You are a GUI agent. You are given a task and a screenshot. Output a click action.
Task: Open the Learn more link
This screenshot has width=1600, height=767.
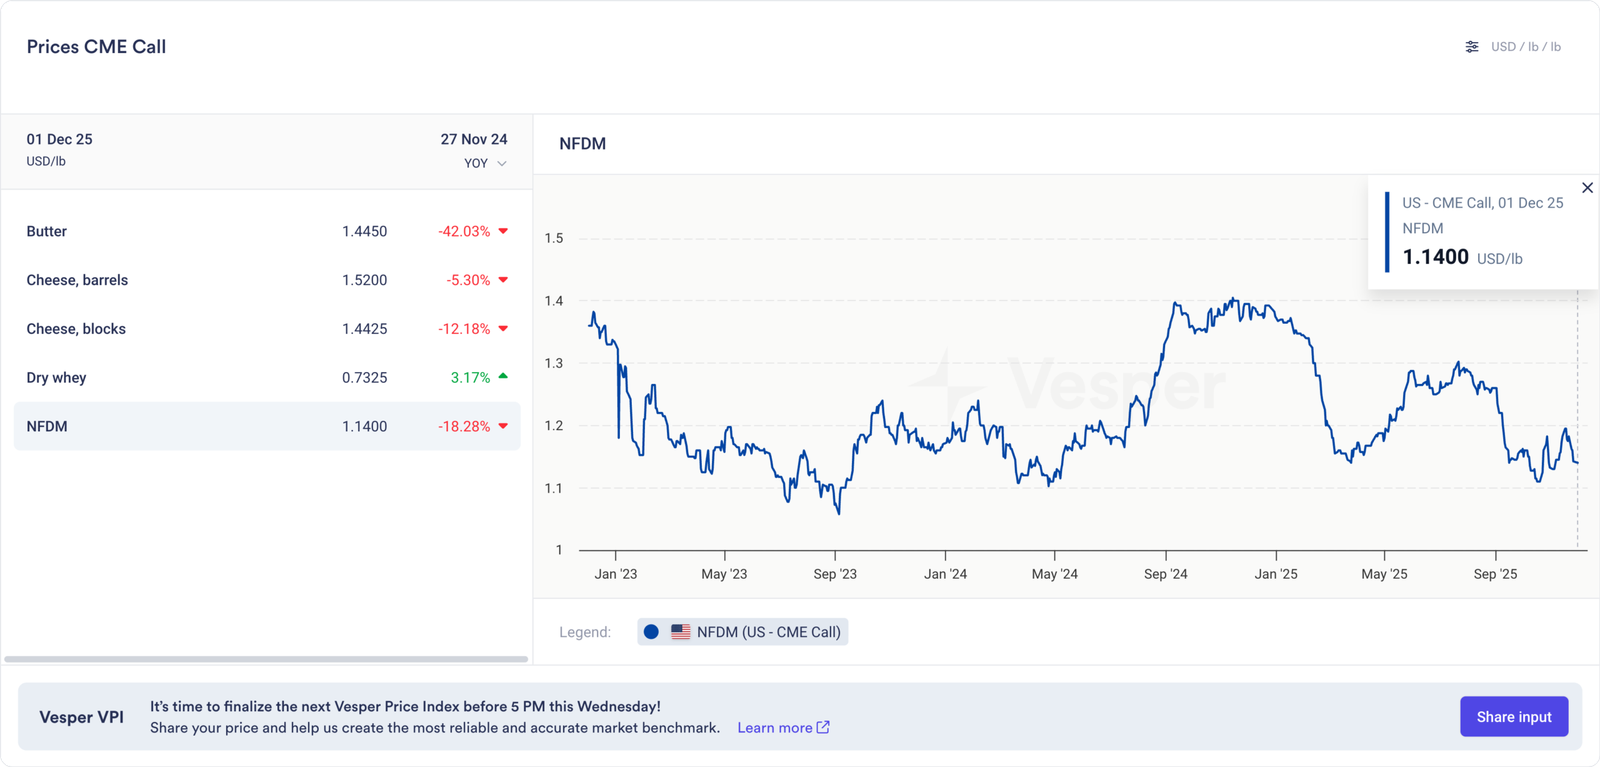pyautogui.click(x=774, y=727)
